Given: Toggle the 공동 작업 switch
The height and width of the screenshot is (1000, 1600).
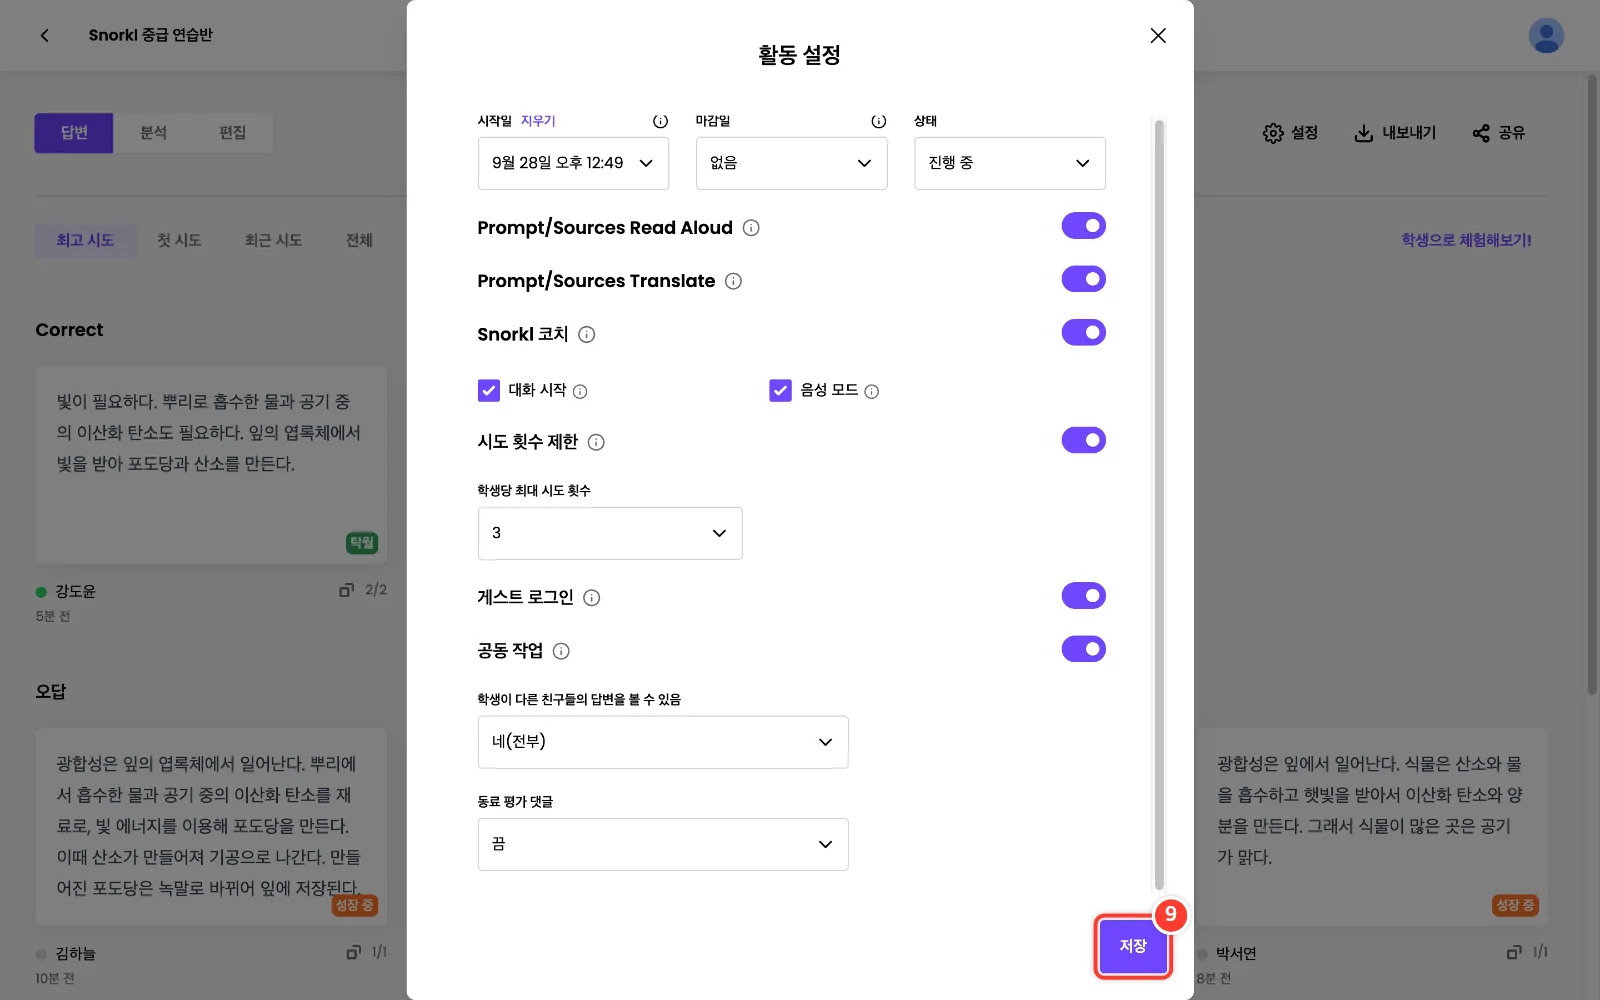Looking at the screenshot, I should coord(1083,649).
